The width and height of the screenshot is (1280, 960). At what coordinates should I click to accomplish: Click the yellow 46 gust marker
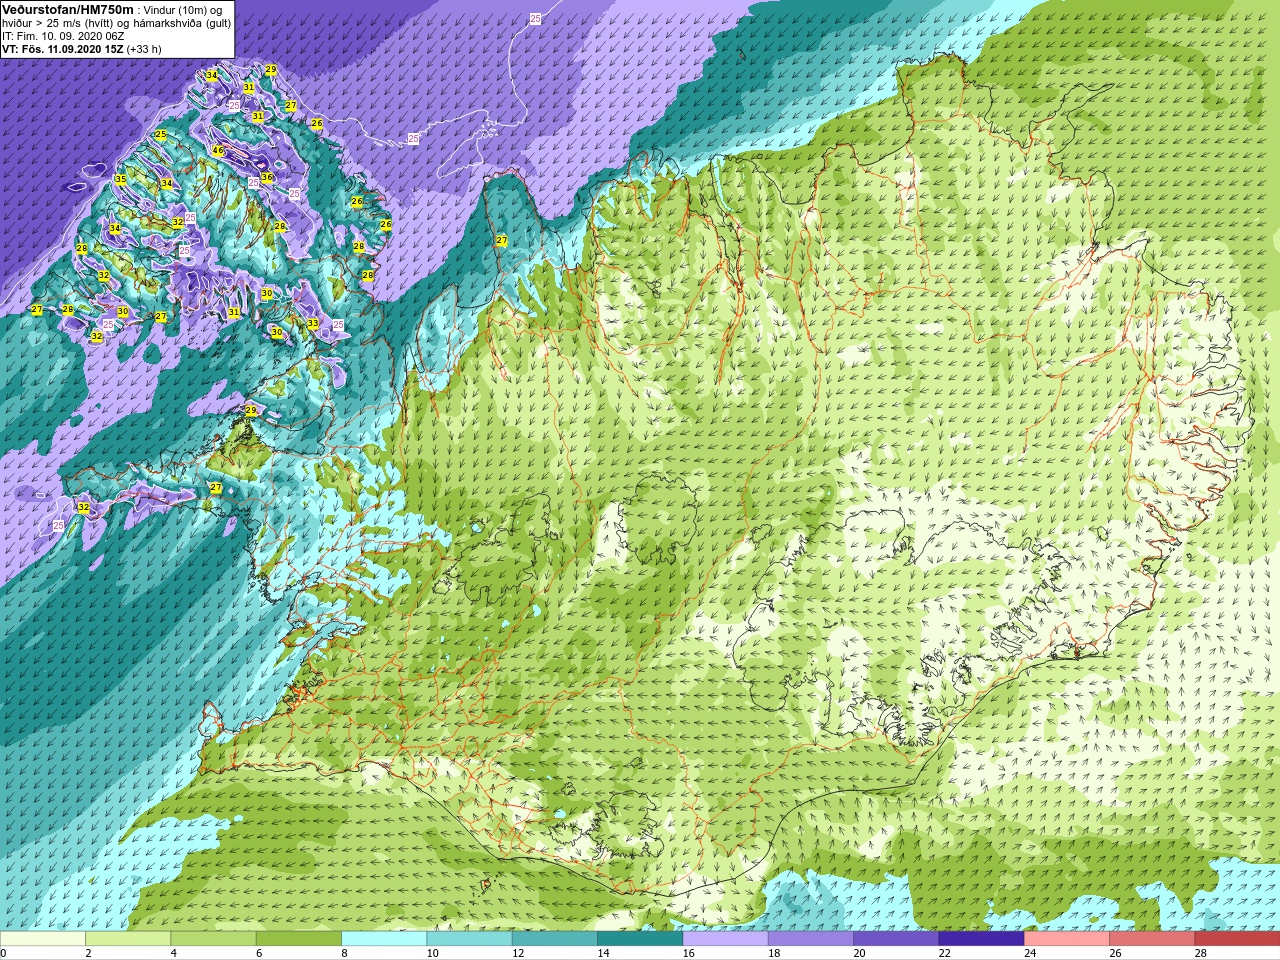[x=218, y=151]
